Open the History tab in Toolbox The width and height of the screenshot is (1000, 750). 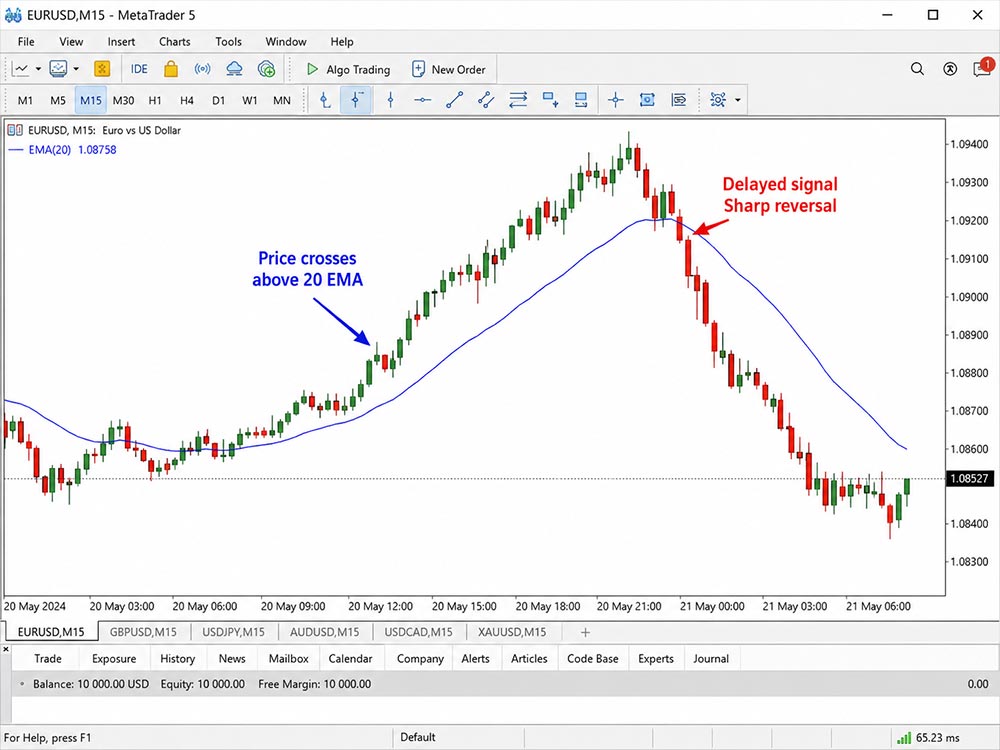click(177, 659)
